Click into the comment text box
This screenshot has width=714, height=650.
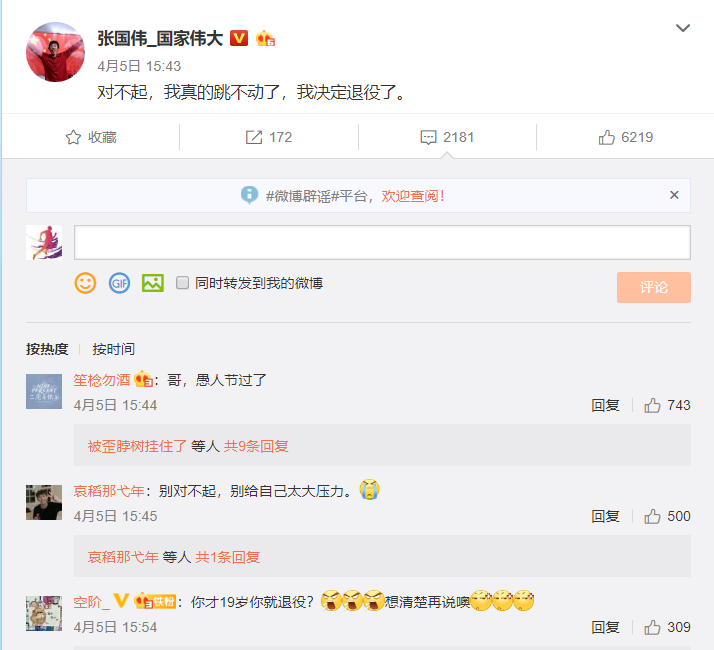point(382,242)
